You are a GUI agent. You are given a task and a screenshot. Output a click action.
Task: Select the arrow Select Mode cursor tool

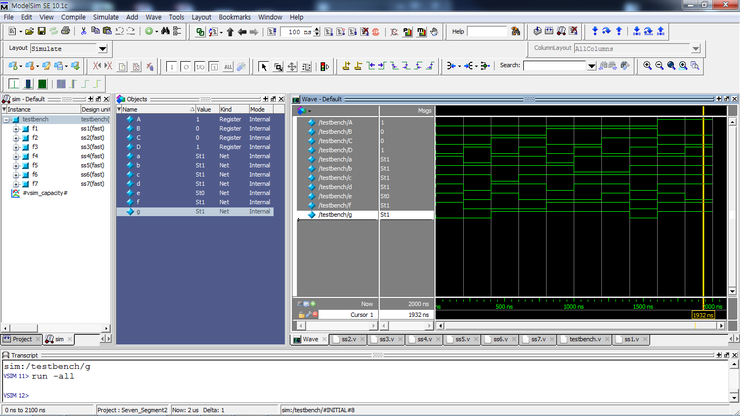264,67
